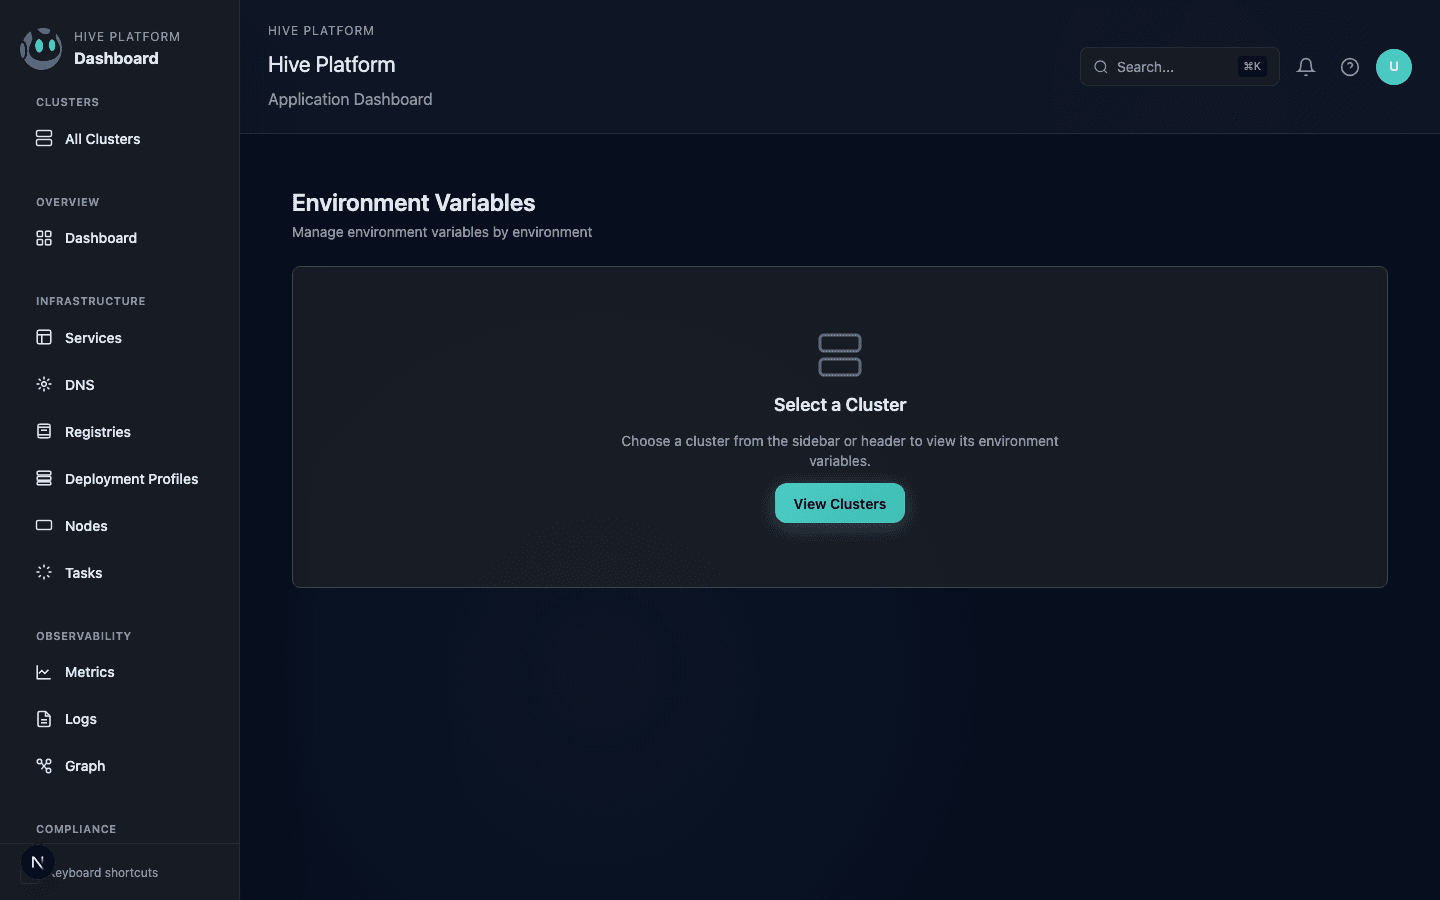Open notifications with the bell icon

[1305, 67]
